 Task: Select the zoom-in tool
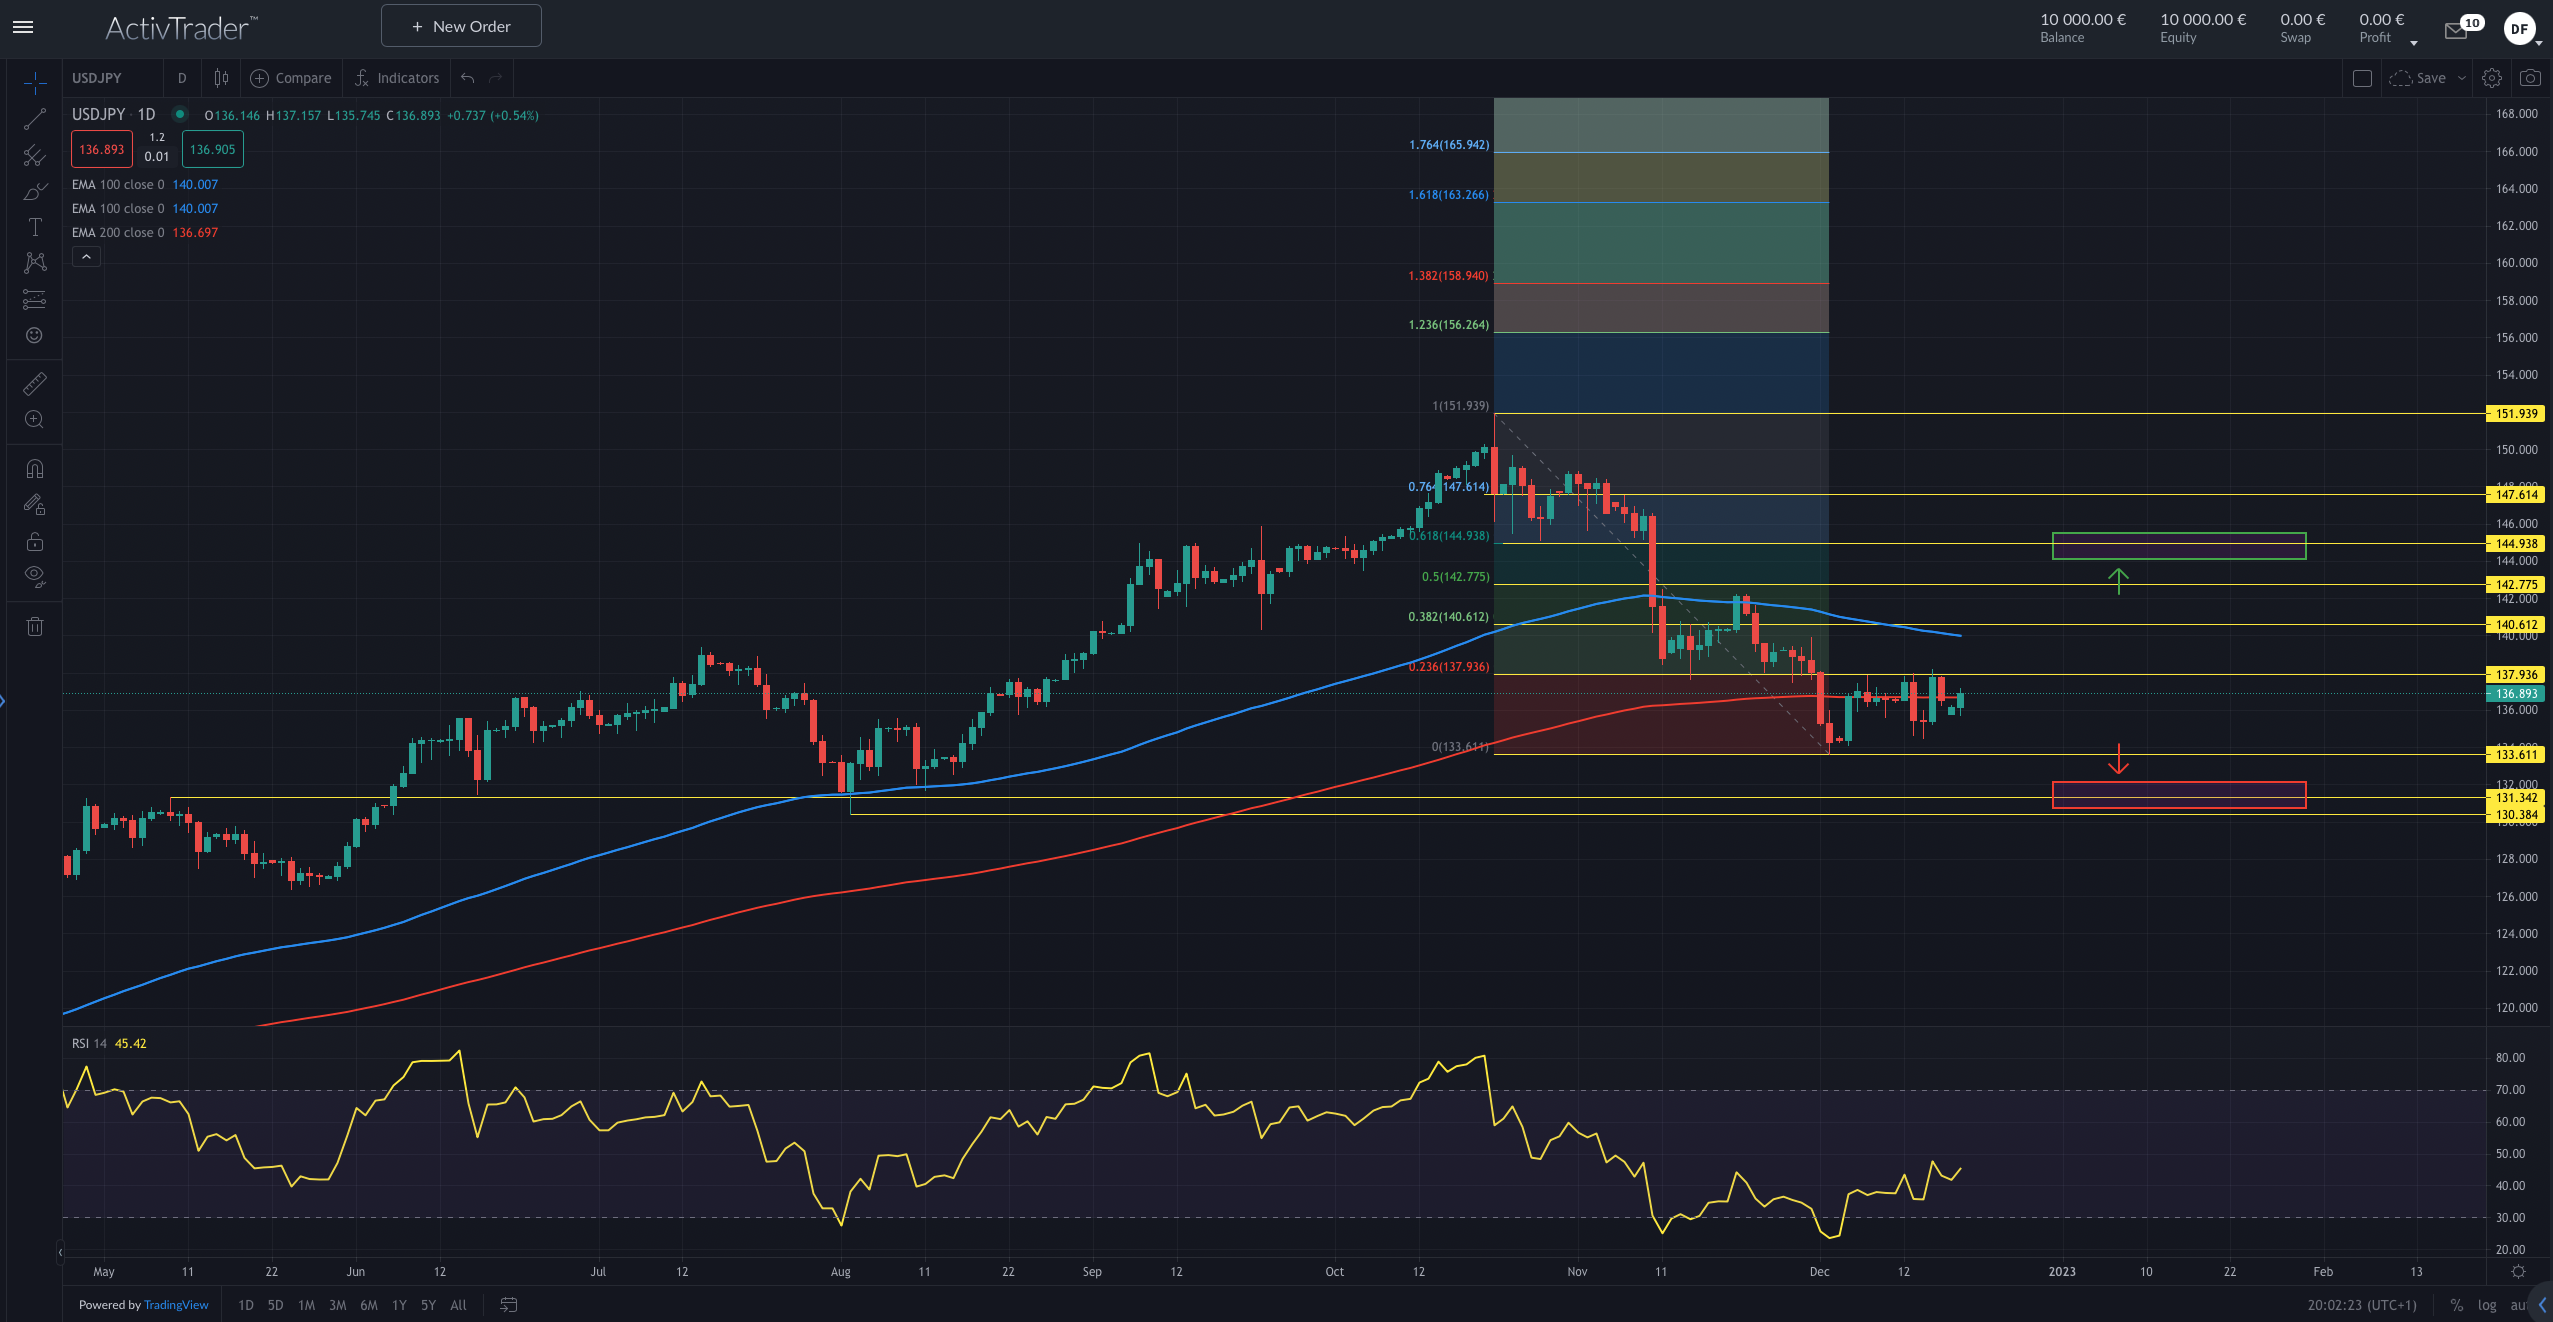(33, 419)
